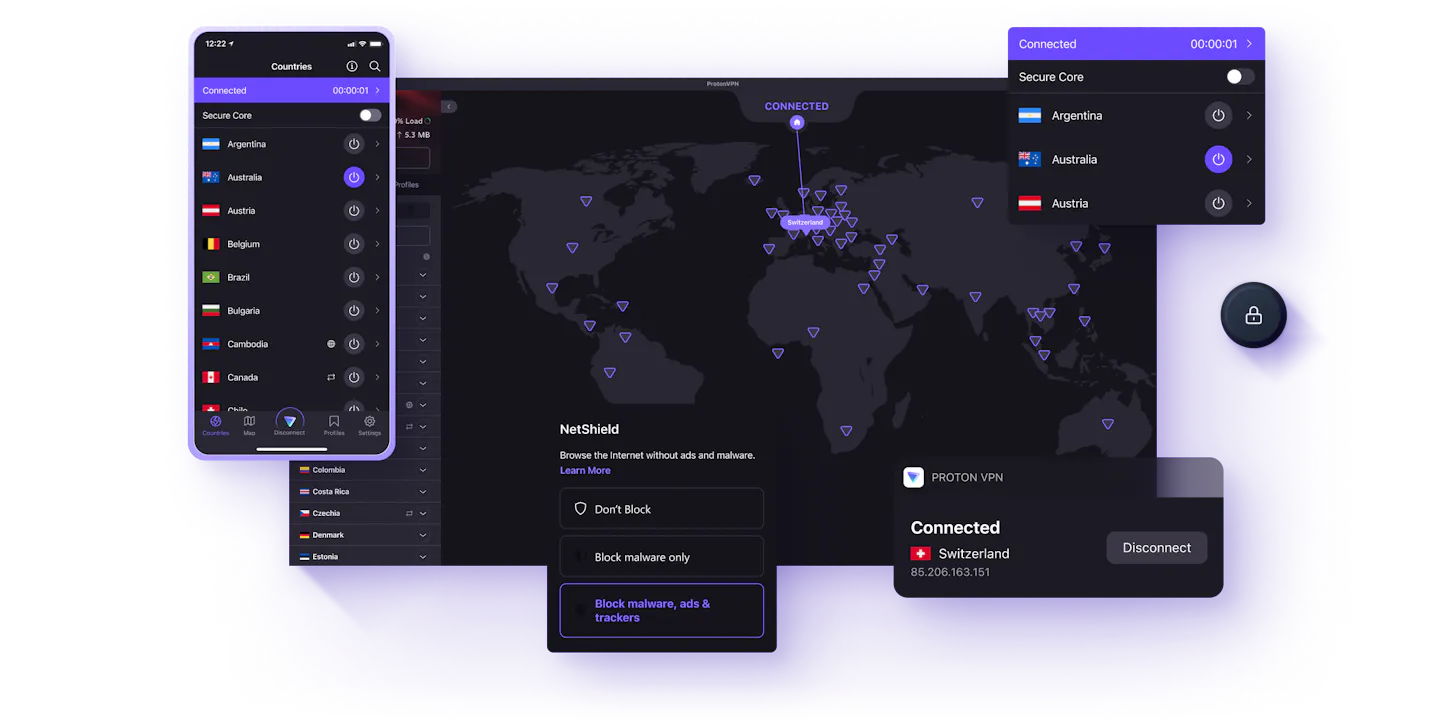Expand the Colombia server list
1446x723 pixels.
(x=423, y=470)
